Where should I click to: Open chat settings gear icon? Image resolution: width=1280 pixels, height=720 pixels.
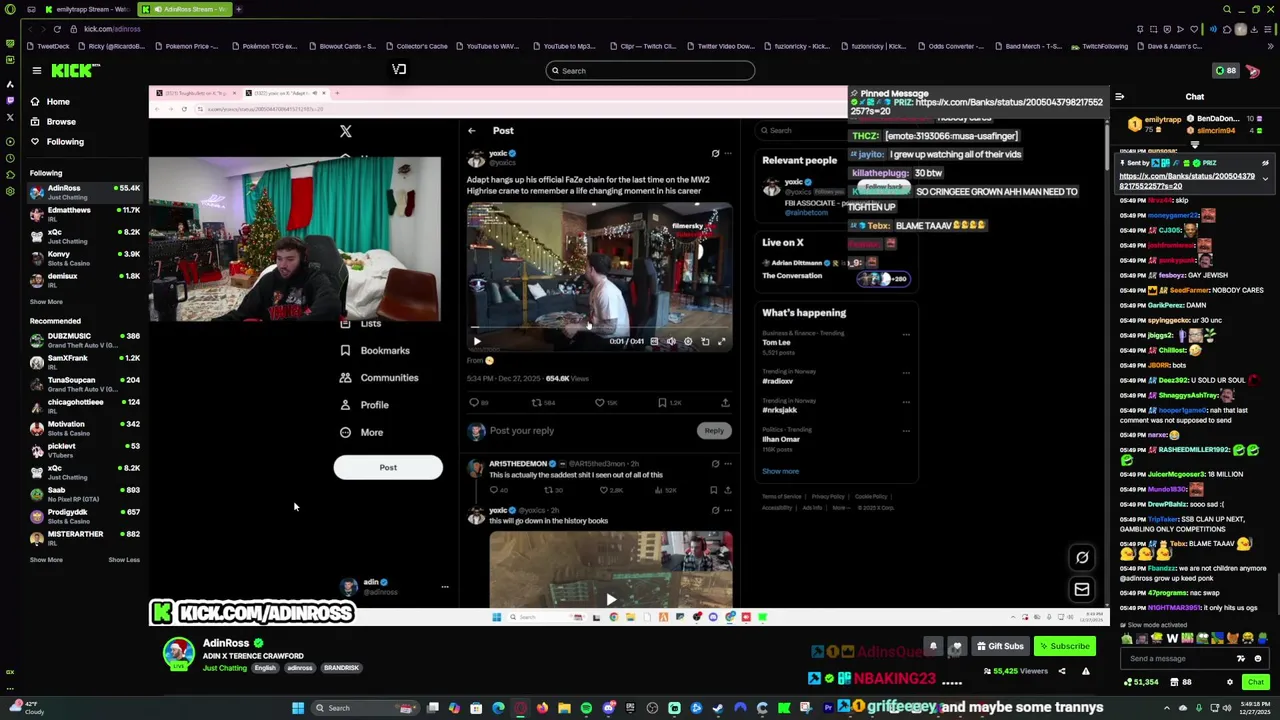point(1230,682)
